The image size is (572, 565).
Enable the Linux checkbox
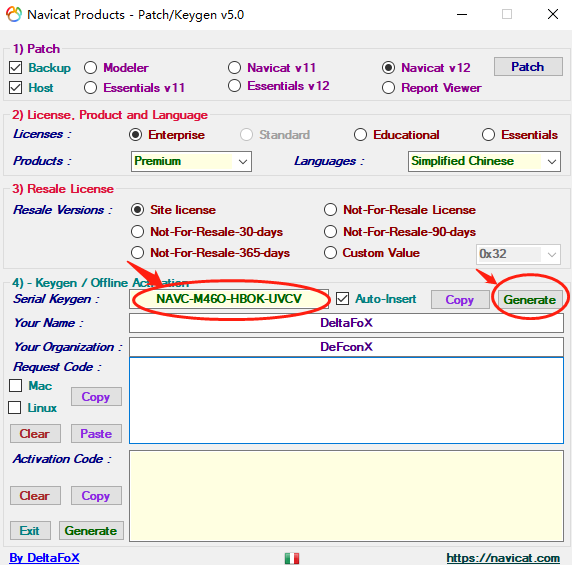click(x=15, y=408)
